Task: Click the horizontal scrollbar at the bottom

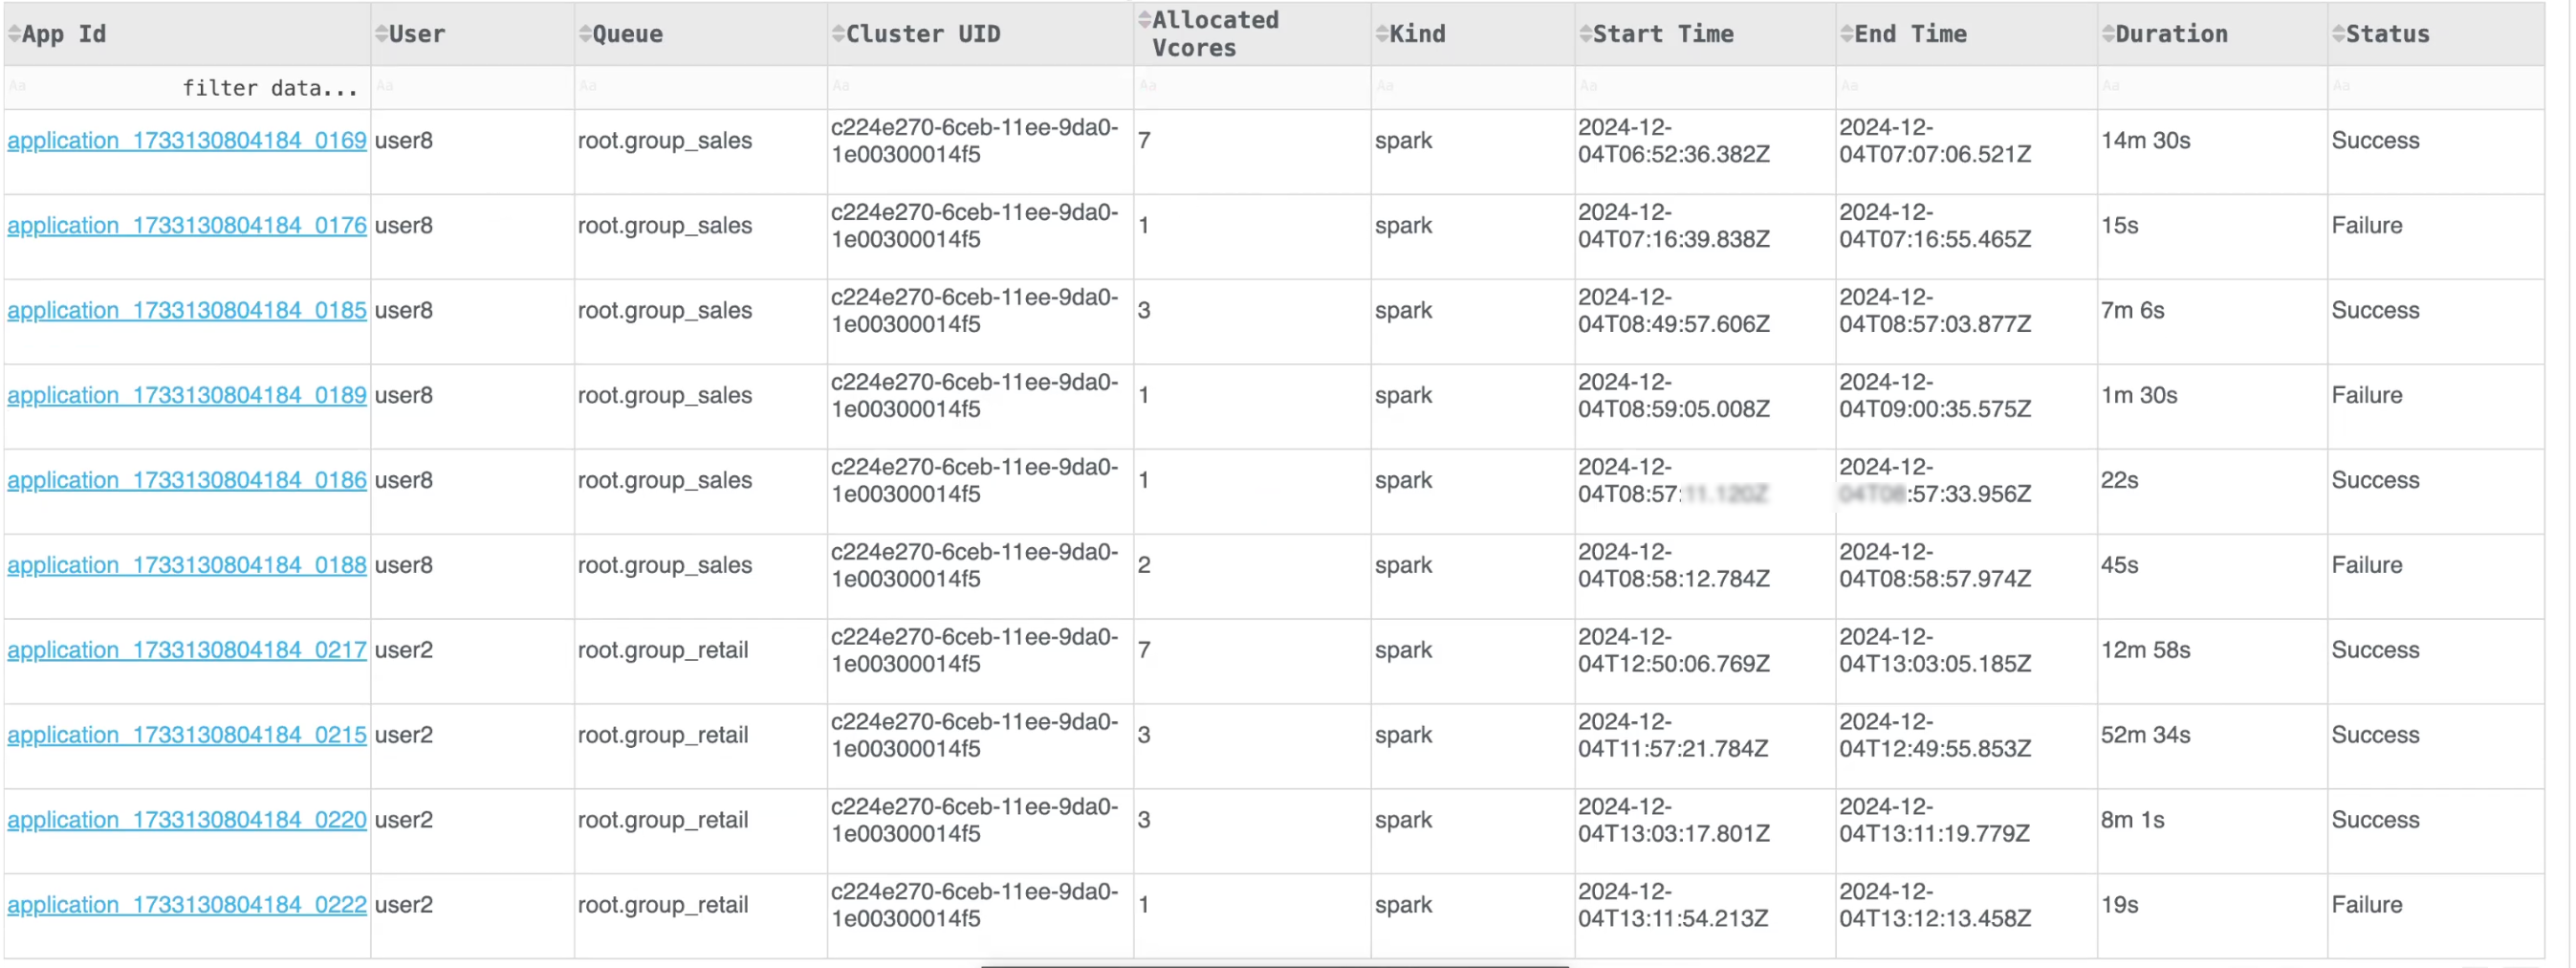Action: 1275,963
